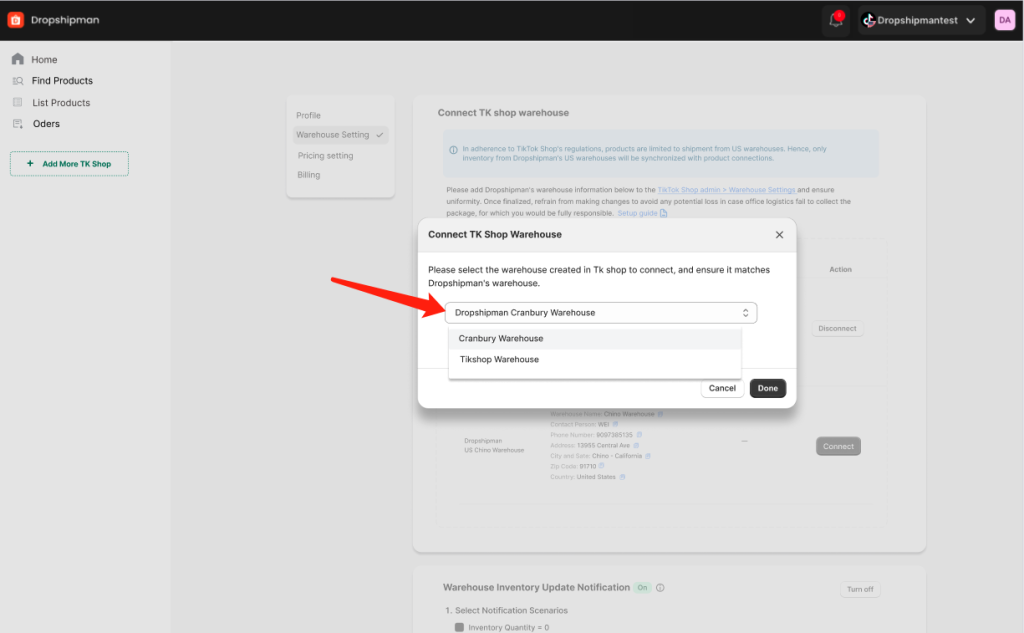
Task: Tick the Inventory Quantity = 0 checkbox
Action: (x=459, y=628)
